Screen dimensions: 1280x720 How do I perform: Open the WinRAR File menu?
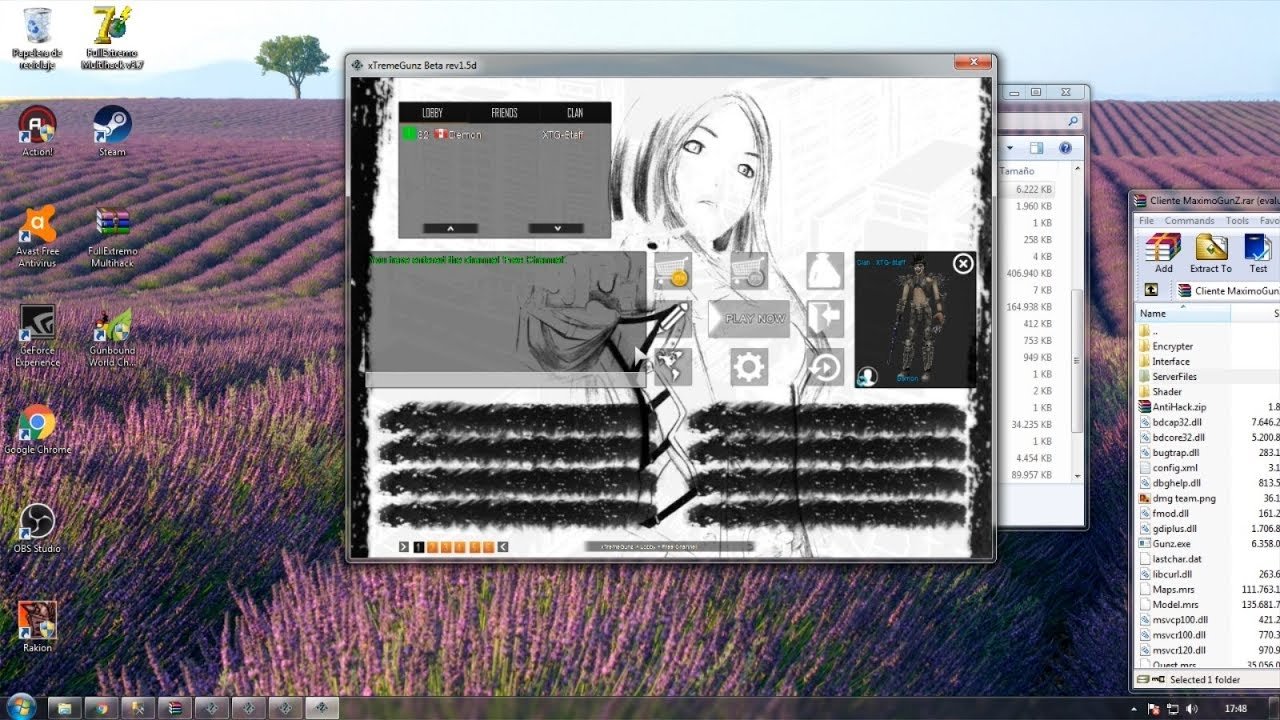coord(1146,221)
